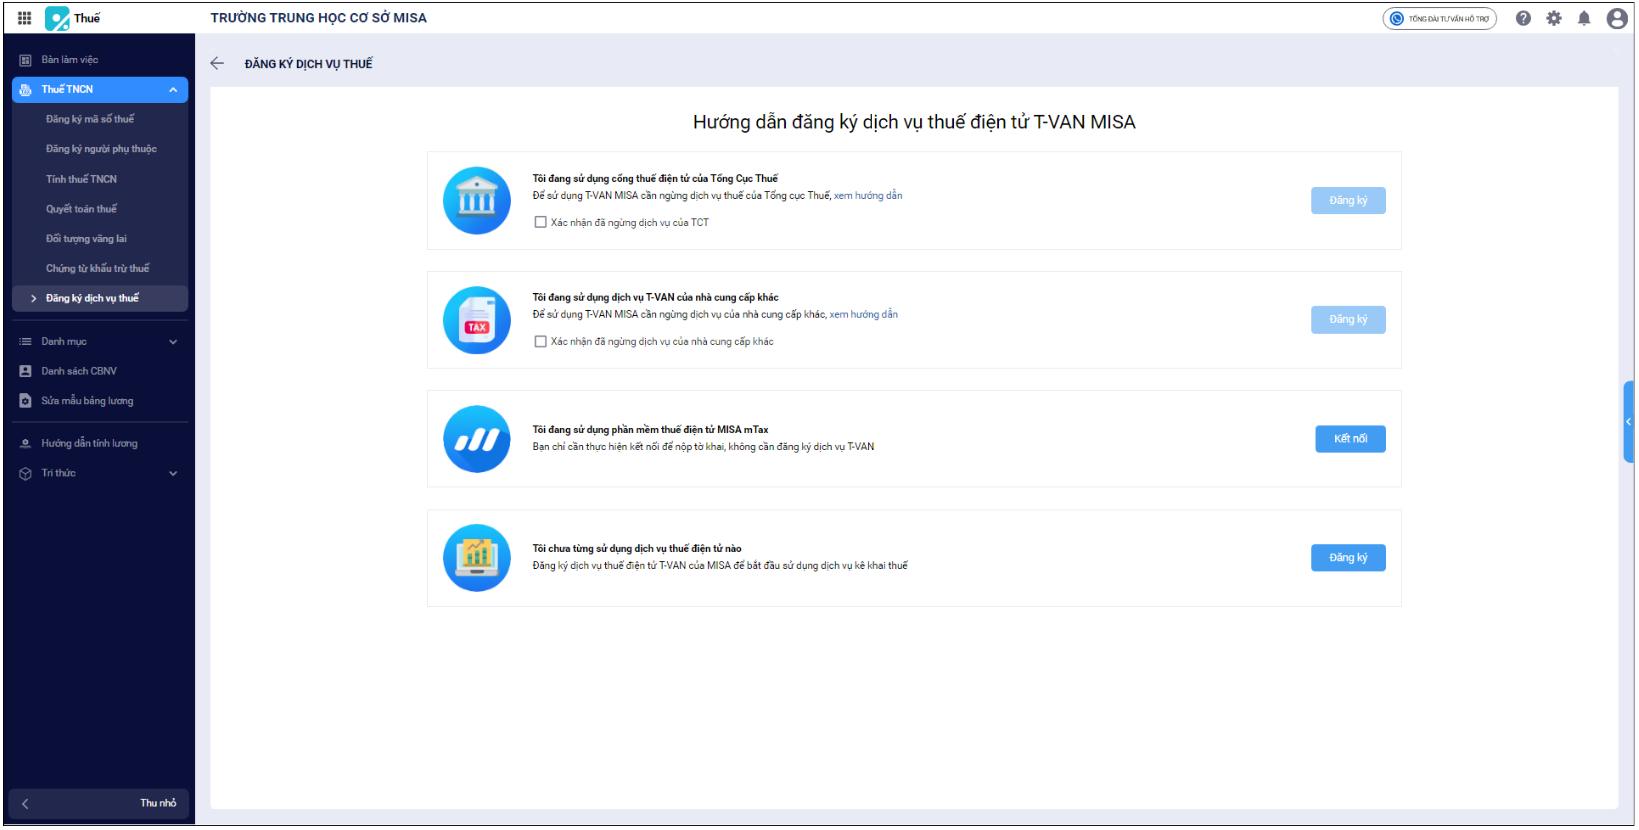This screenshot has width=1639, height=830.
Task: Click Đăng ký for Tổng Cục Thuế option
Action: (x=1348, y=200)
